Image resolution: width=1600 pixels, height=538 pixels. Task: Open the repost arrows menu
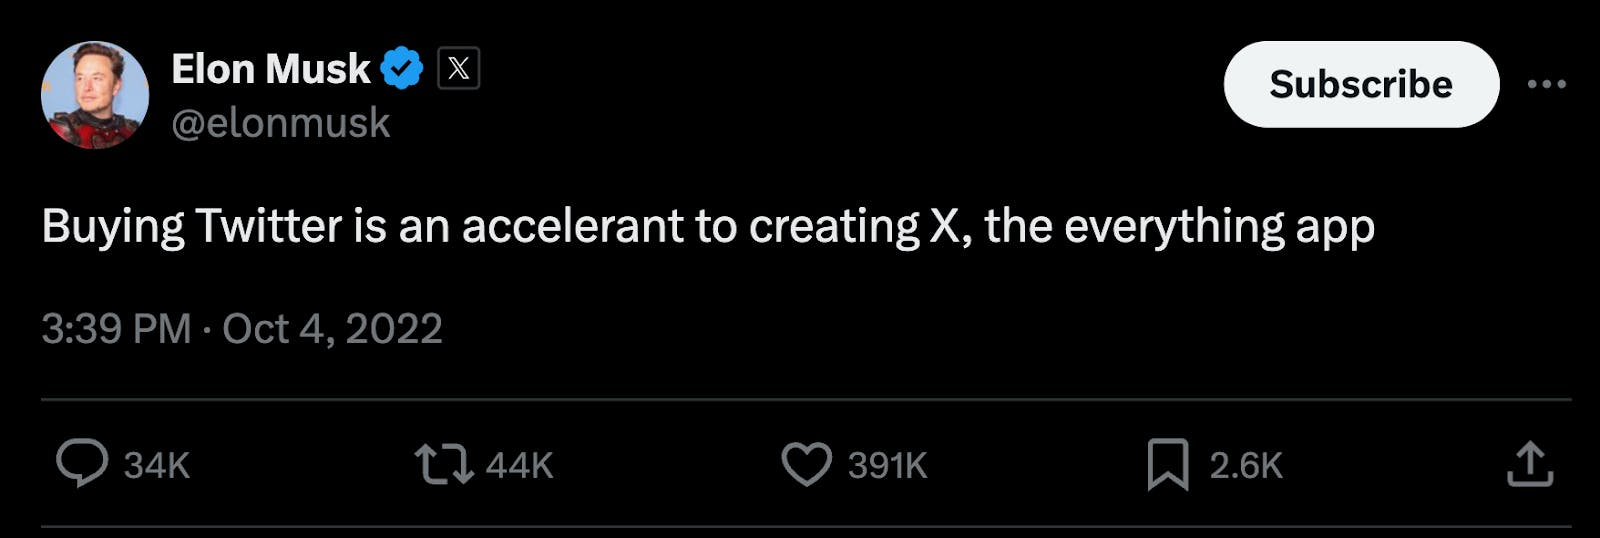click(x=444, y=465)
